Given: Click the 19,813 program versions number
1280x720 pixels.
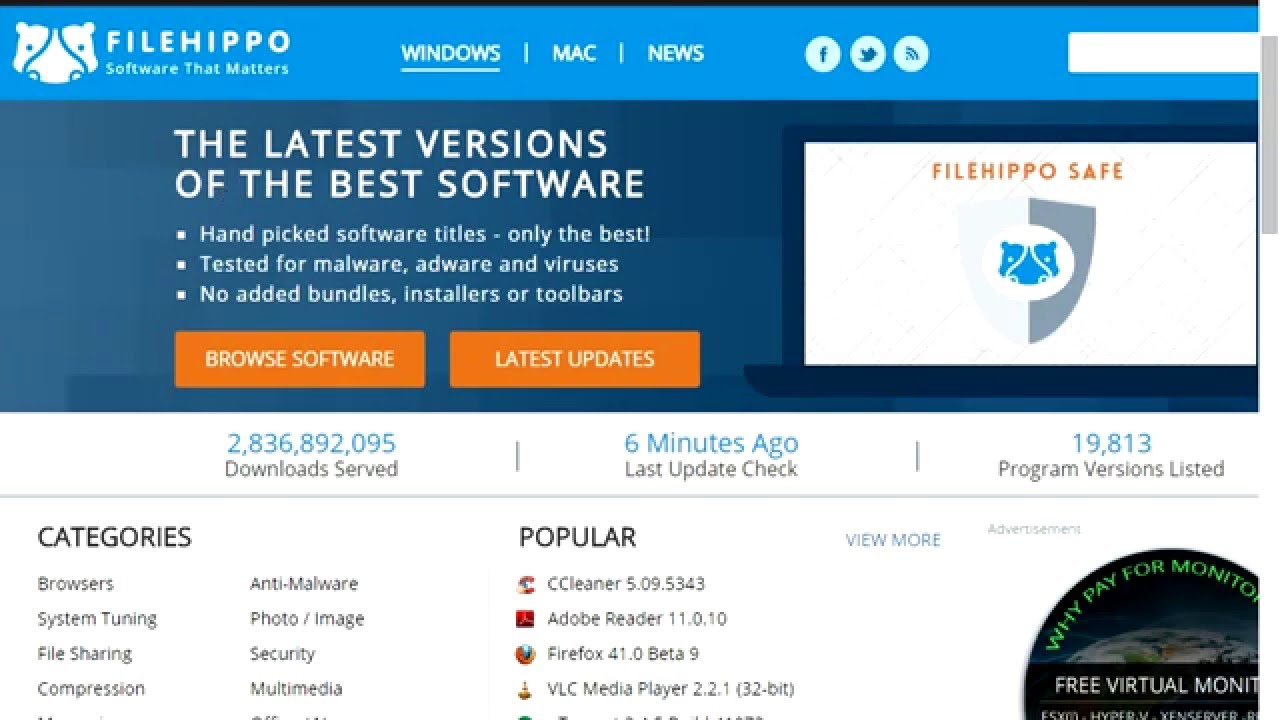Looking at the screenshot, I should coord(1111,443).
